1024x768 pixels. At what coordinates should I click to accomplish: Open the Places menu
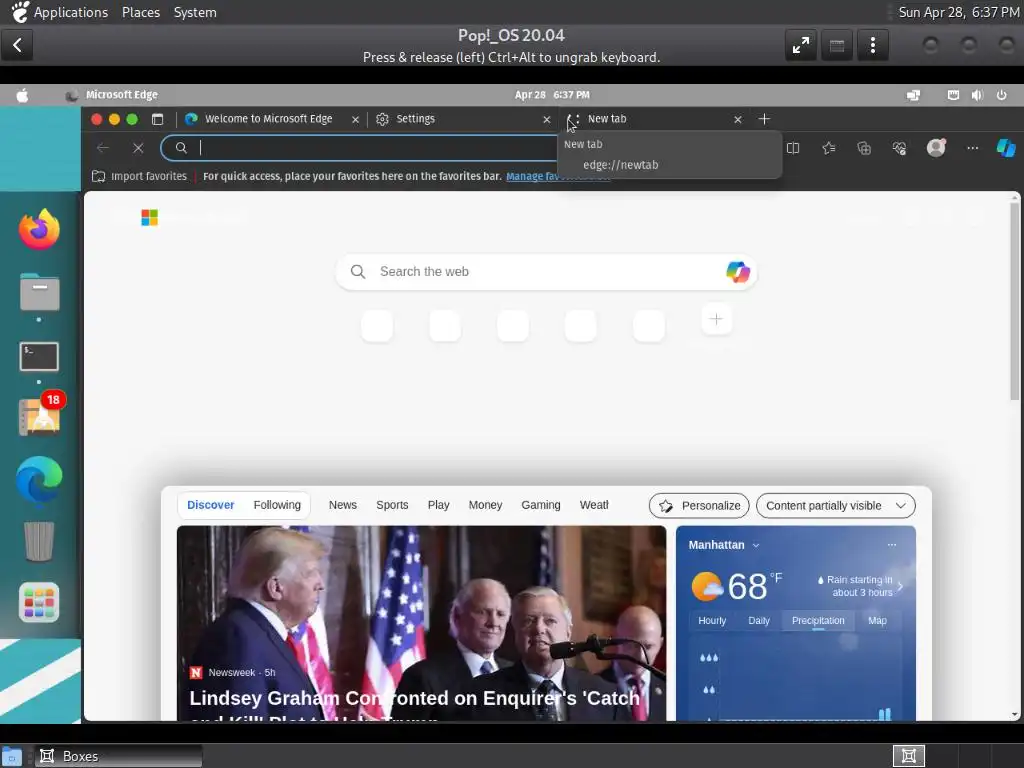141,12
